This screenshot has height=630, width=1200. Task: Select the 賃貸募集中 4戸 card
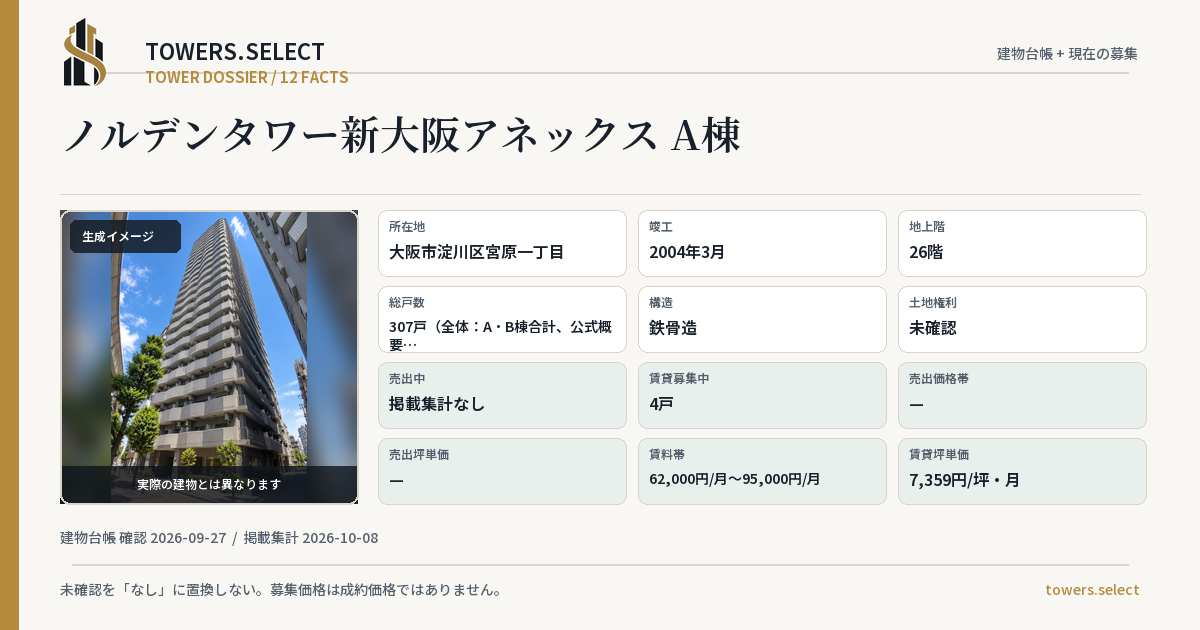point(762,395)
